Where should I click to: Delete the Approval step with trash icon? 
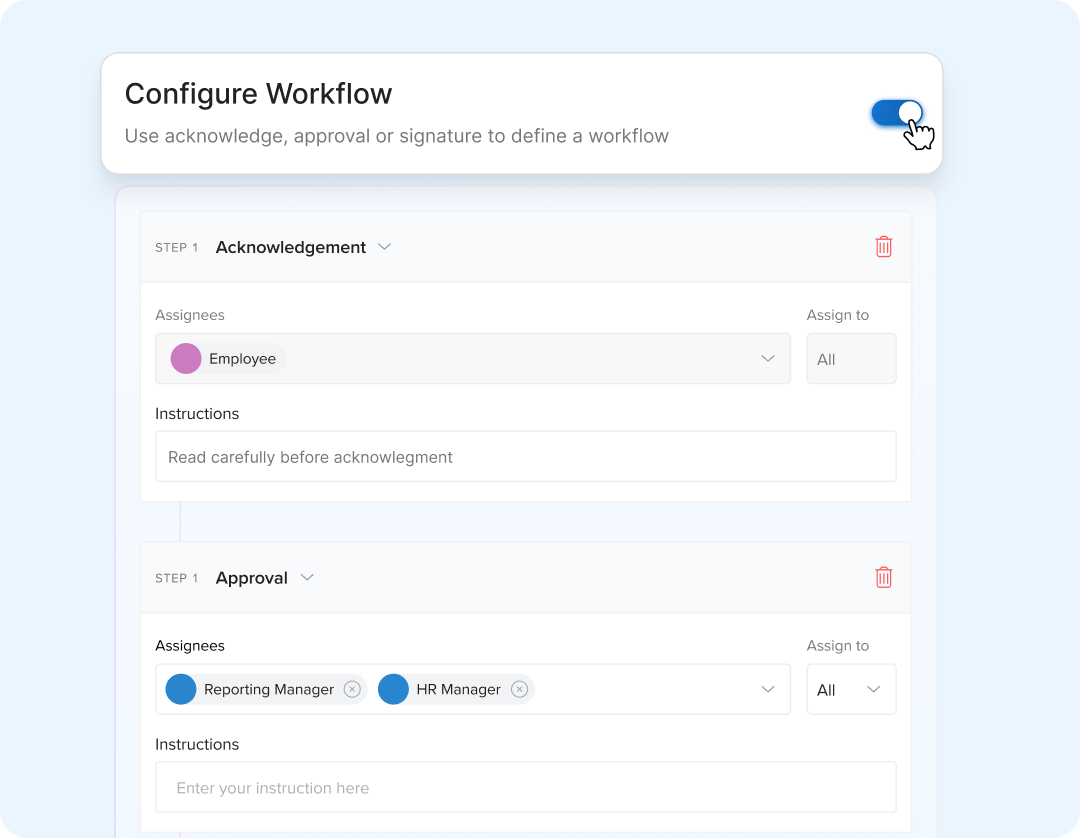click(884, 577)
